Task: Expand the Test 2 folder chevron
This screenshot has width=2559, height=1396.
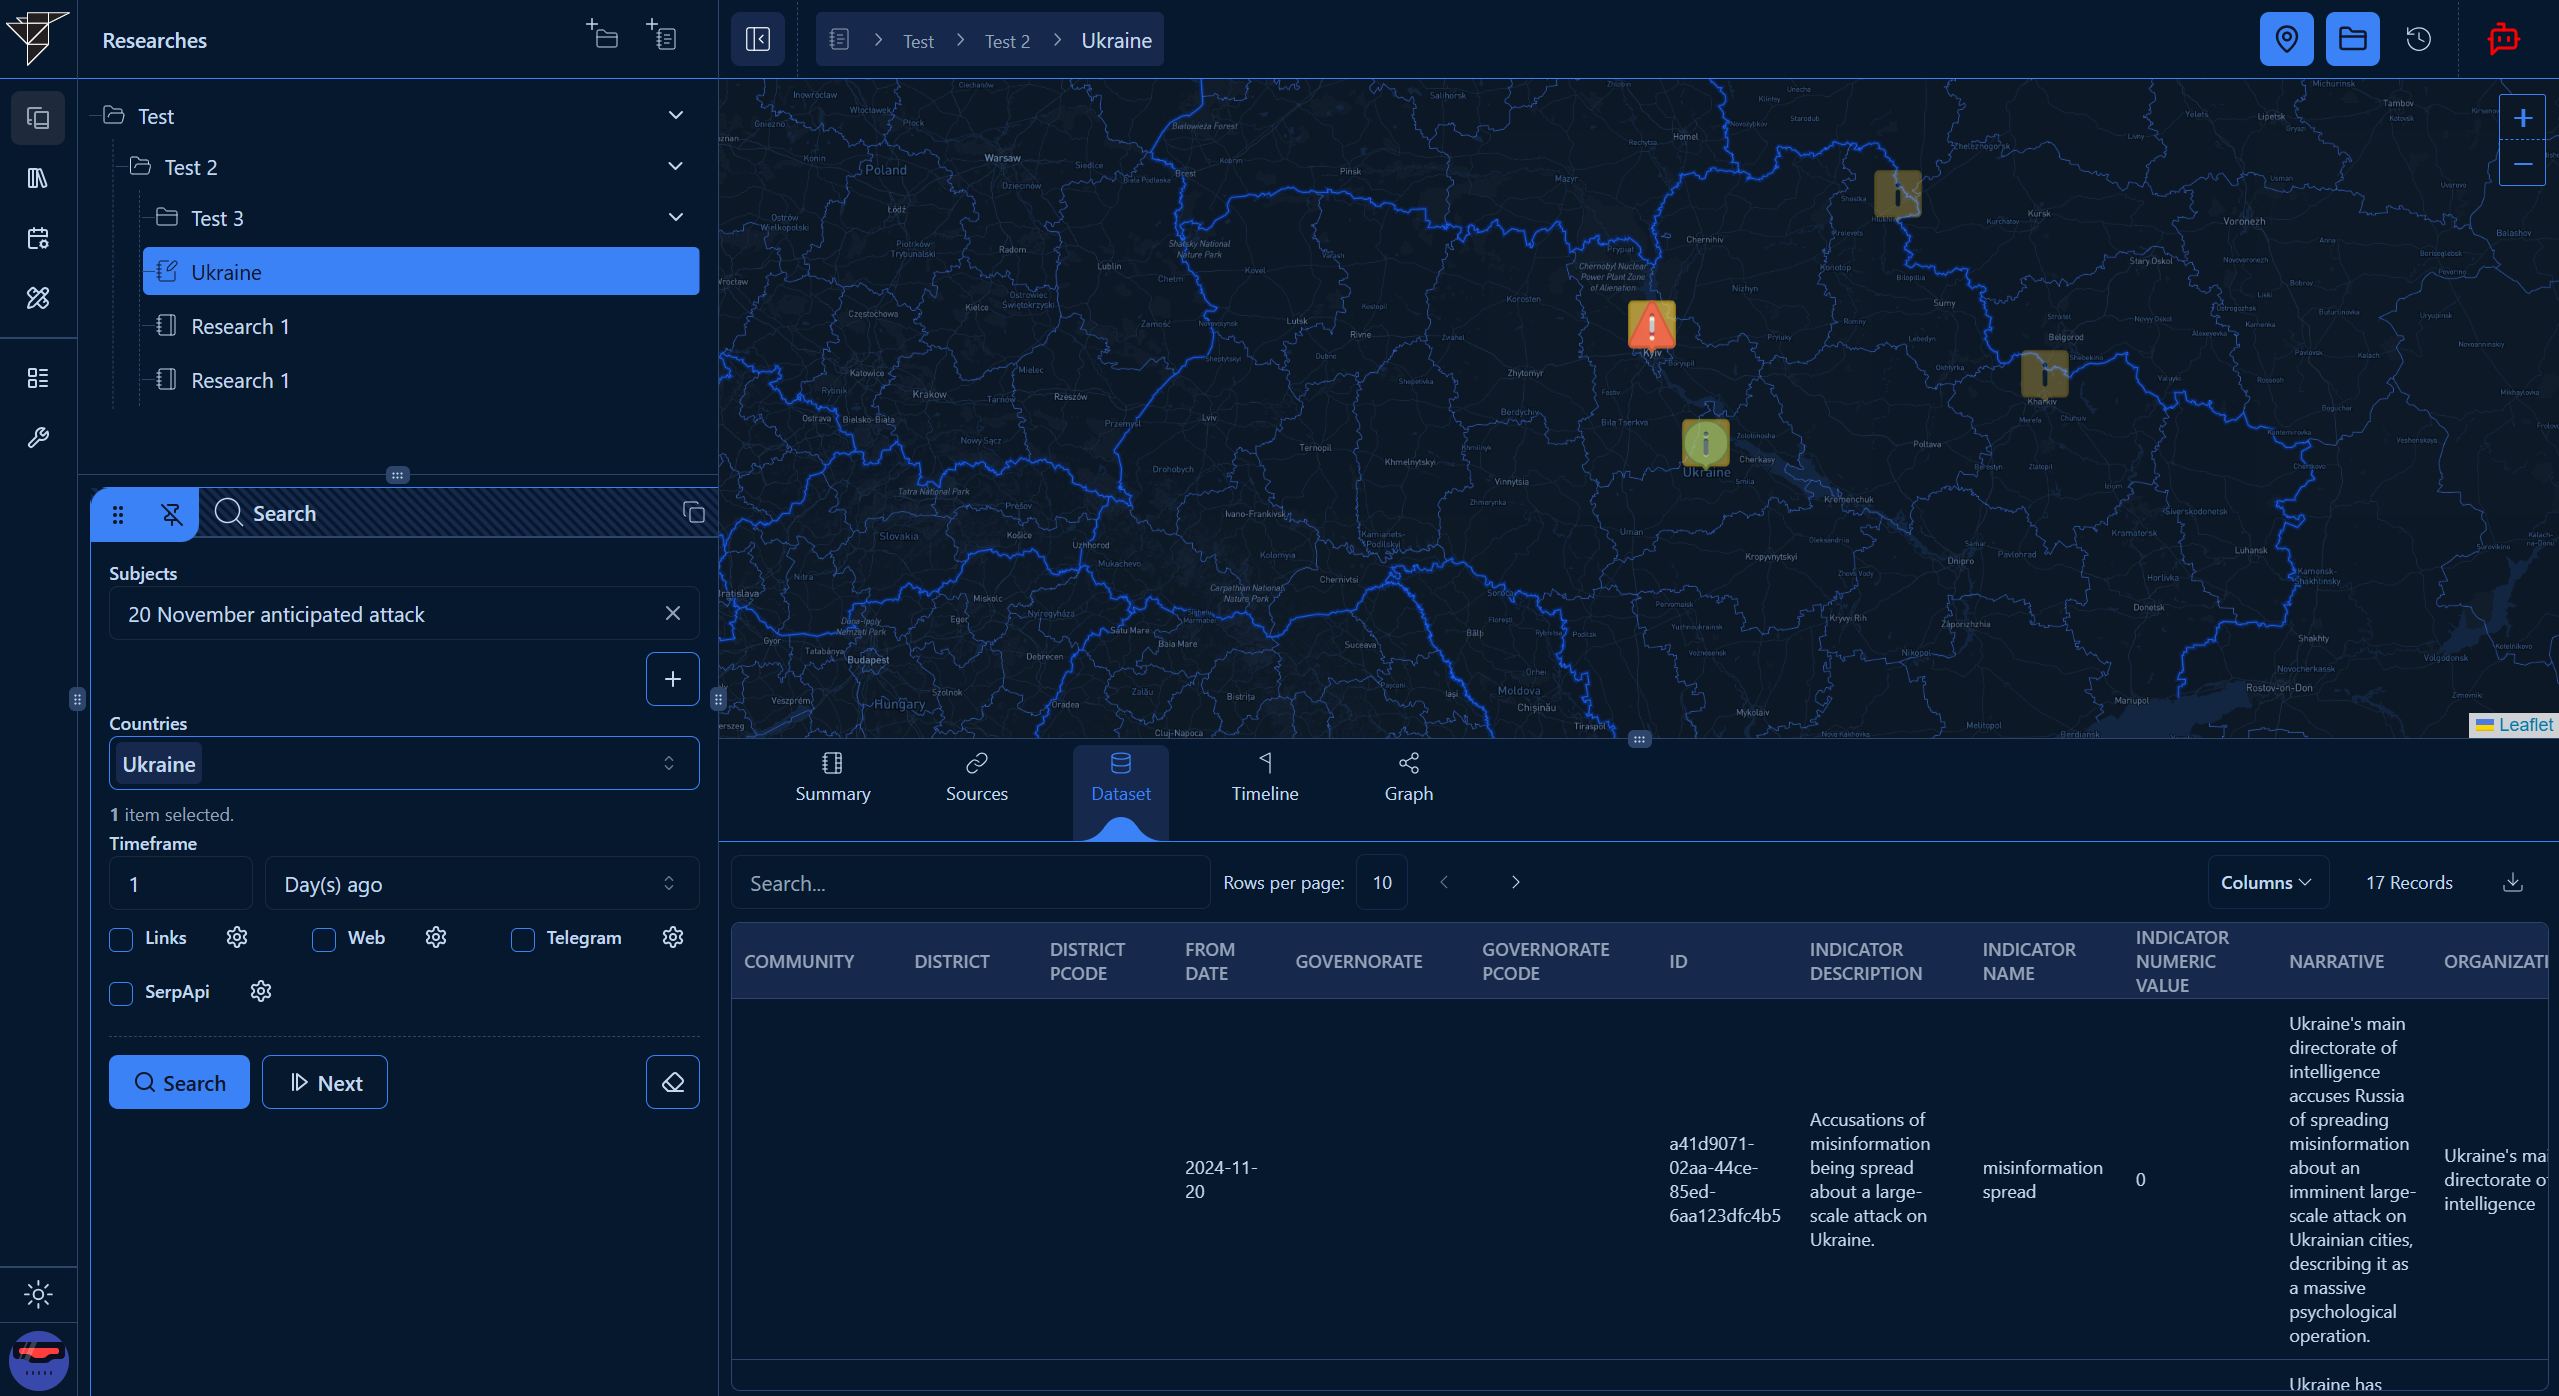Action: pos(675,166)
